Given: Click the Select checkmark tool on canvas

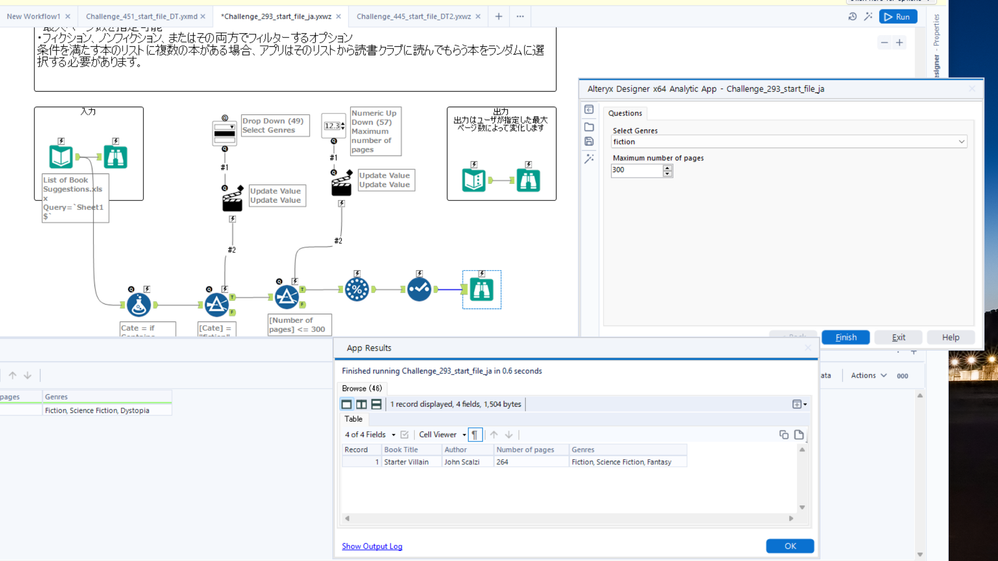Looking at the screenshot, I should (419, 290).
